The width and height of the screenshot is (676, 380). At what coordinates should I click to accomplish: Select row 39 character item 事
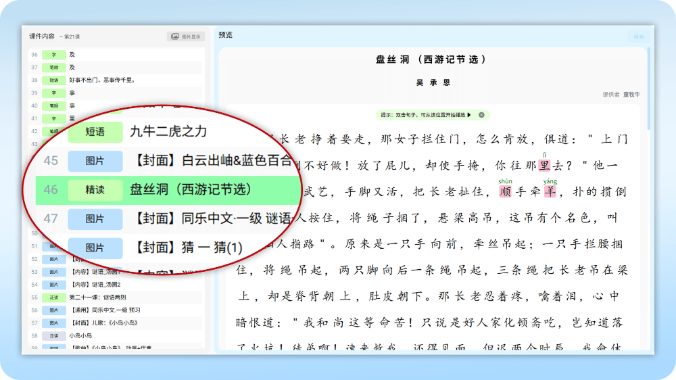coord(116,93)
